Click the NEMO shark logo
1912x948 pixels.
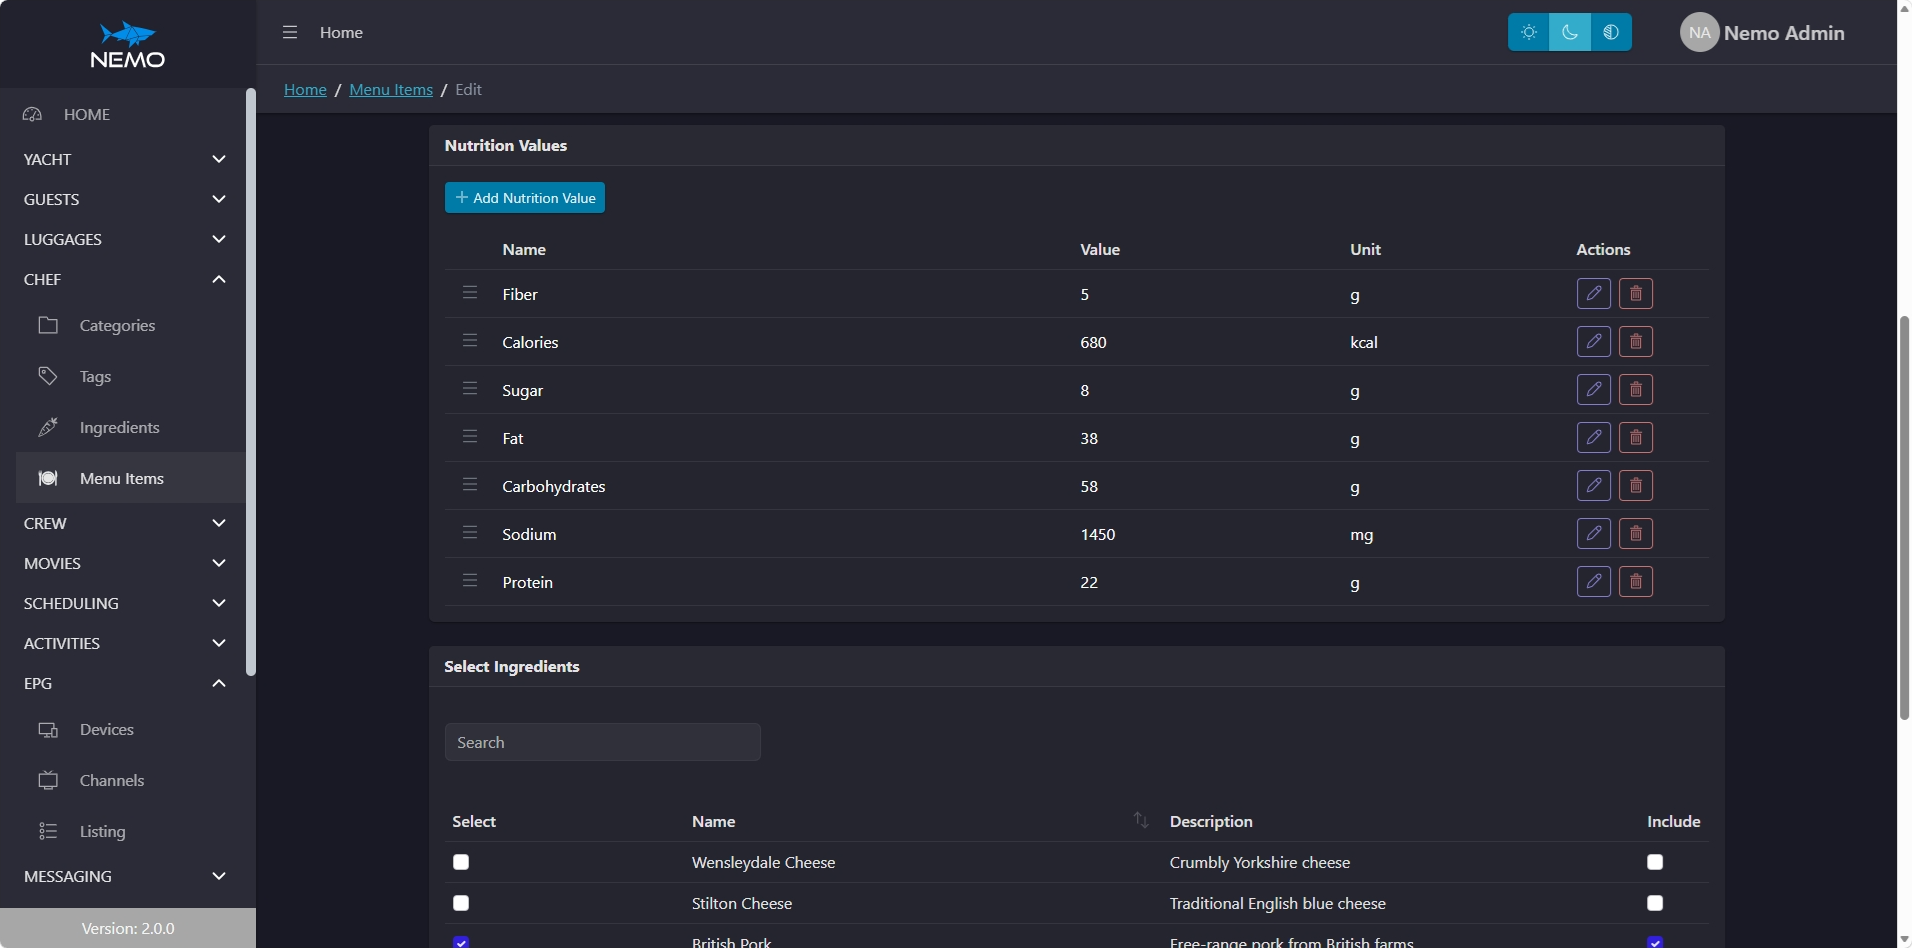coord(128,45)
